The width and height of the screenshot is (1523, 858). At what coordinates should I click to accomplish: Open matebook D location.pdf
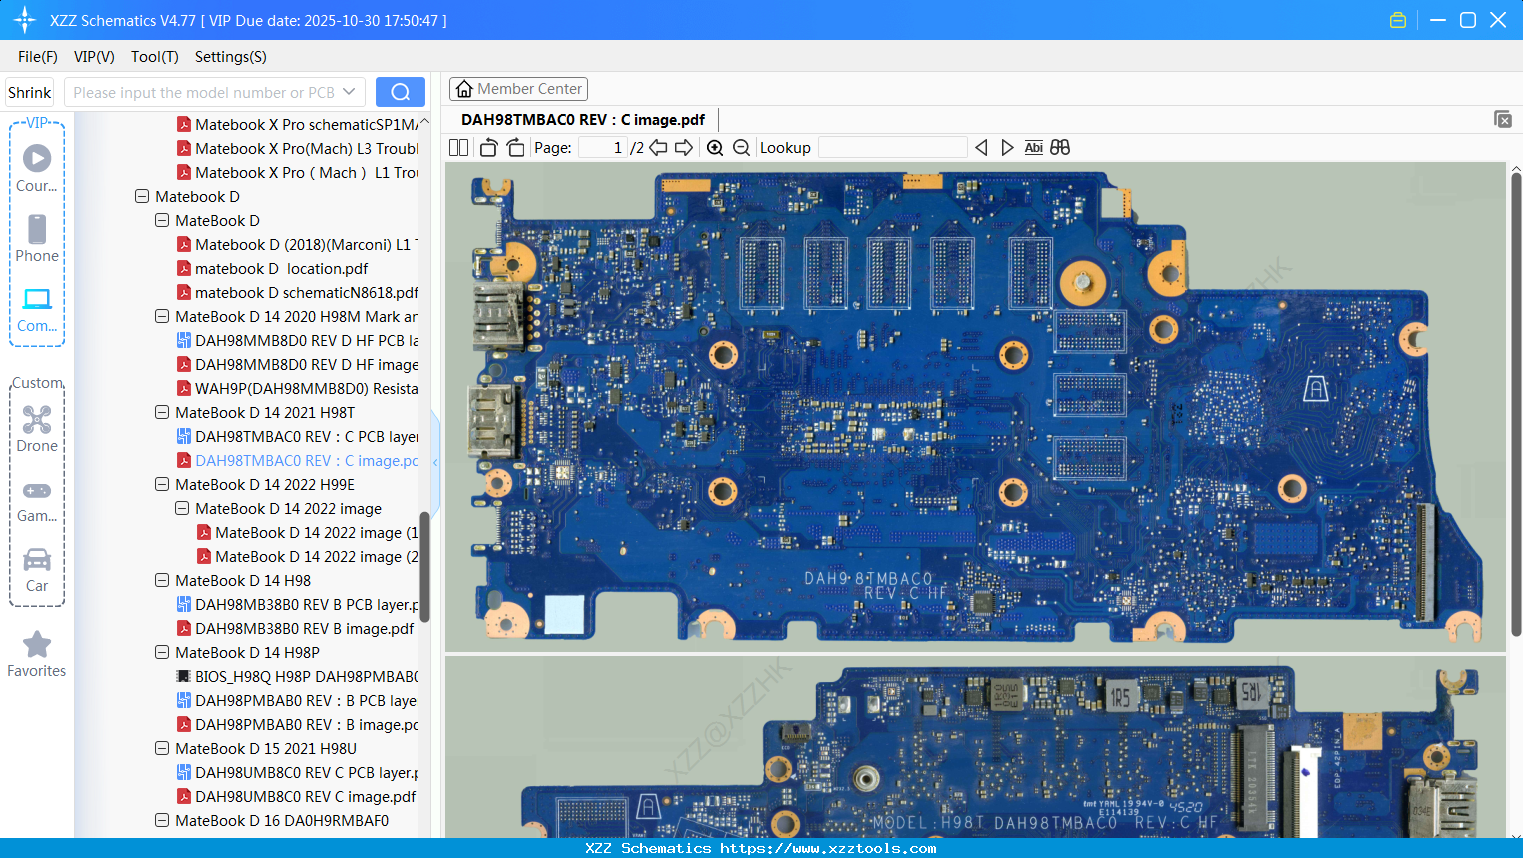[273, 269]
